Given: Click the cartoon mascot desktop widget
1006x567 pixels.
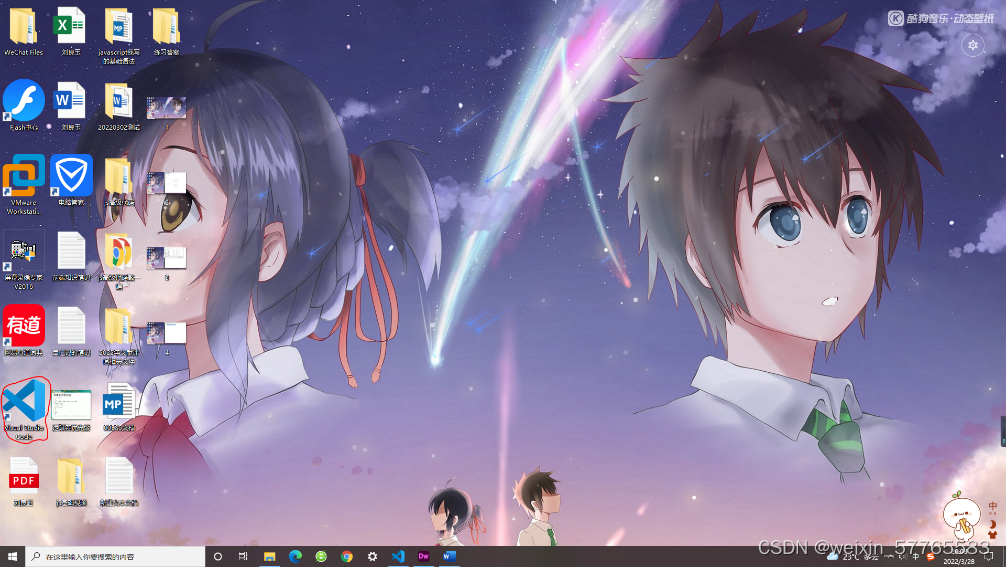Looking at the screenshot, I should coord(962,516).
